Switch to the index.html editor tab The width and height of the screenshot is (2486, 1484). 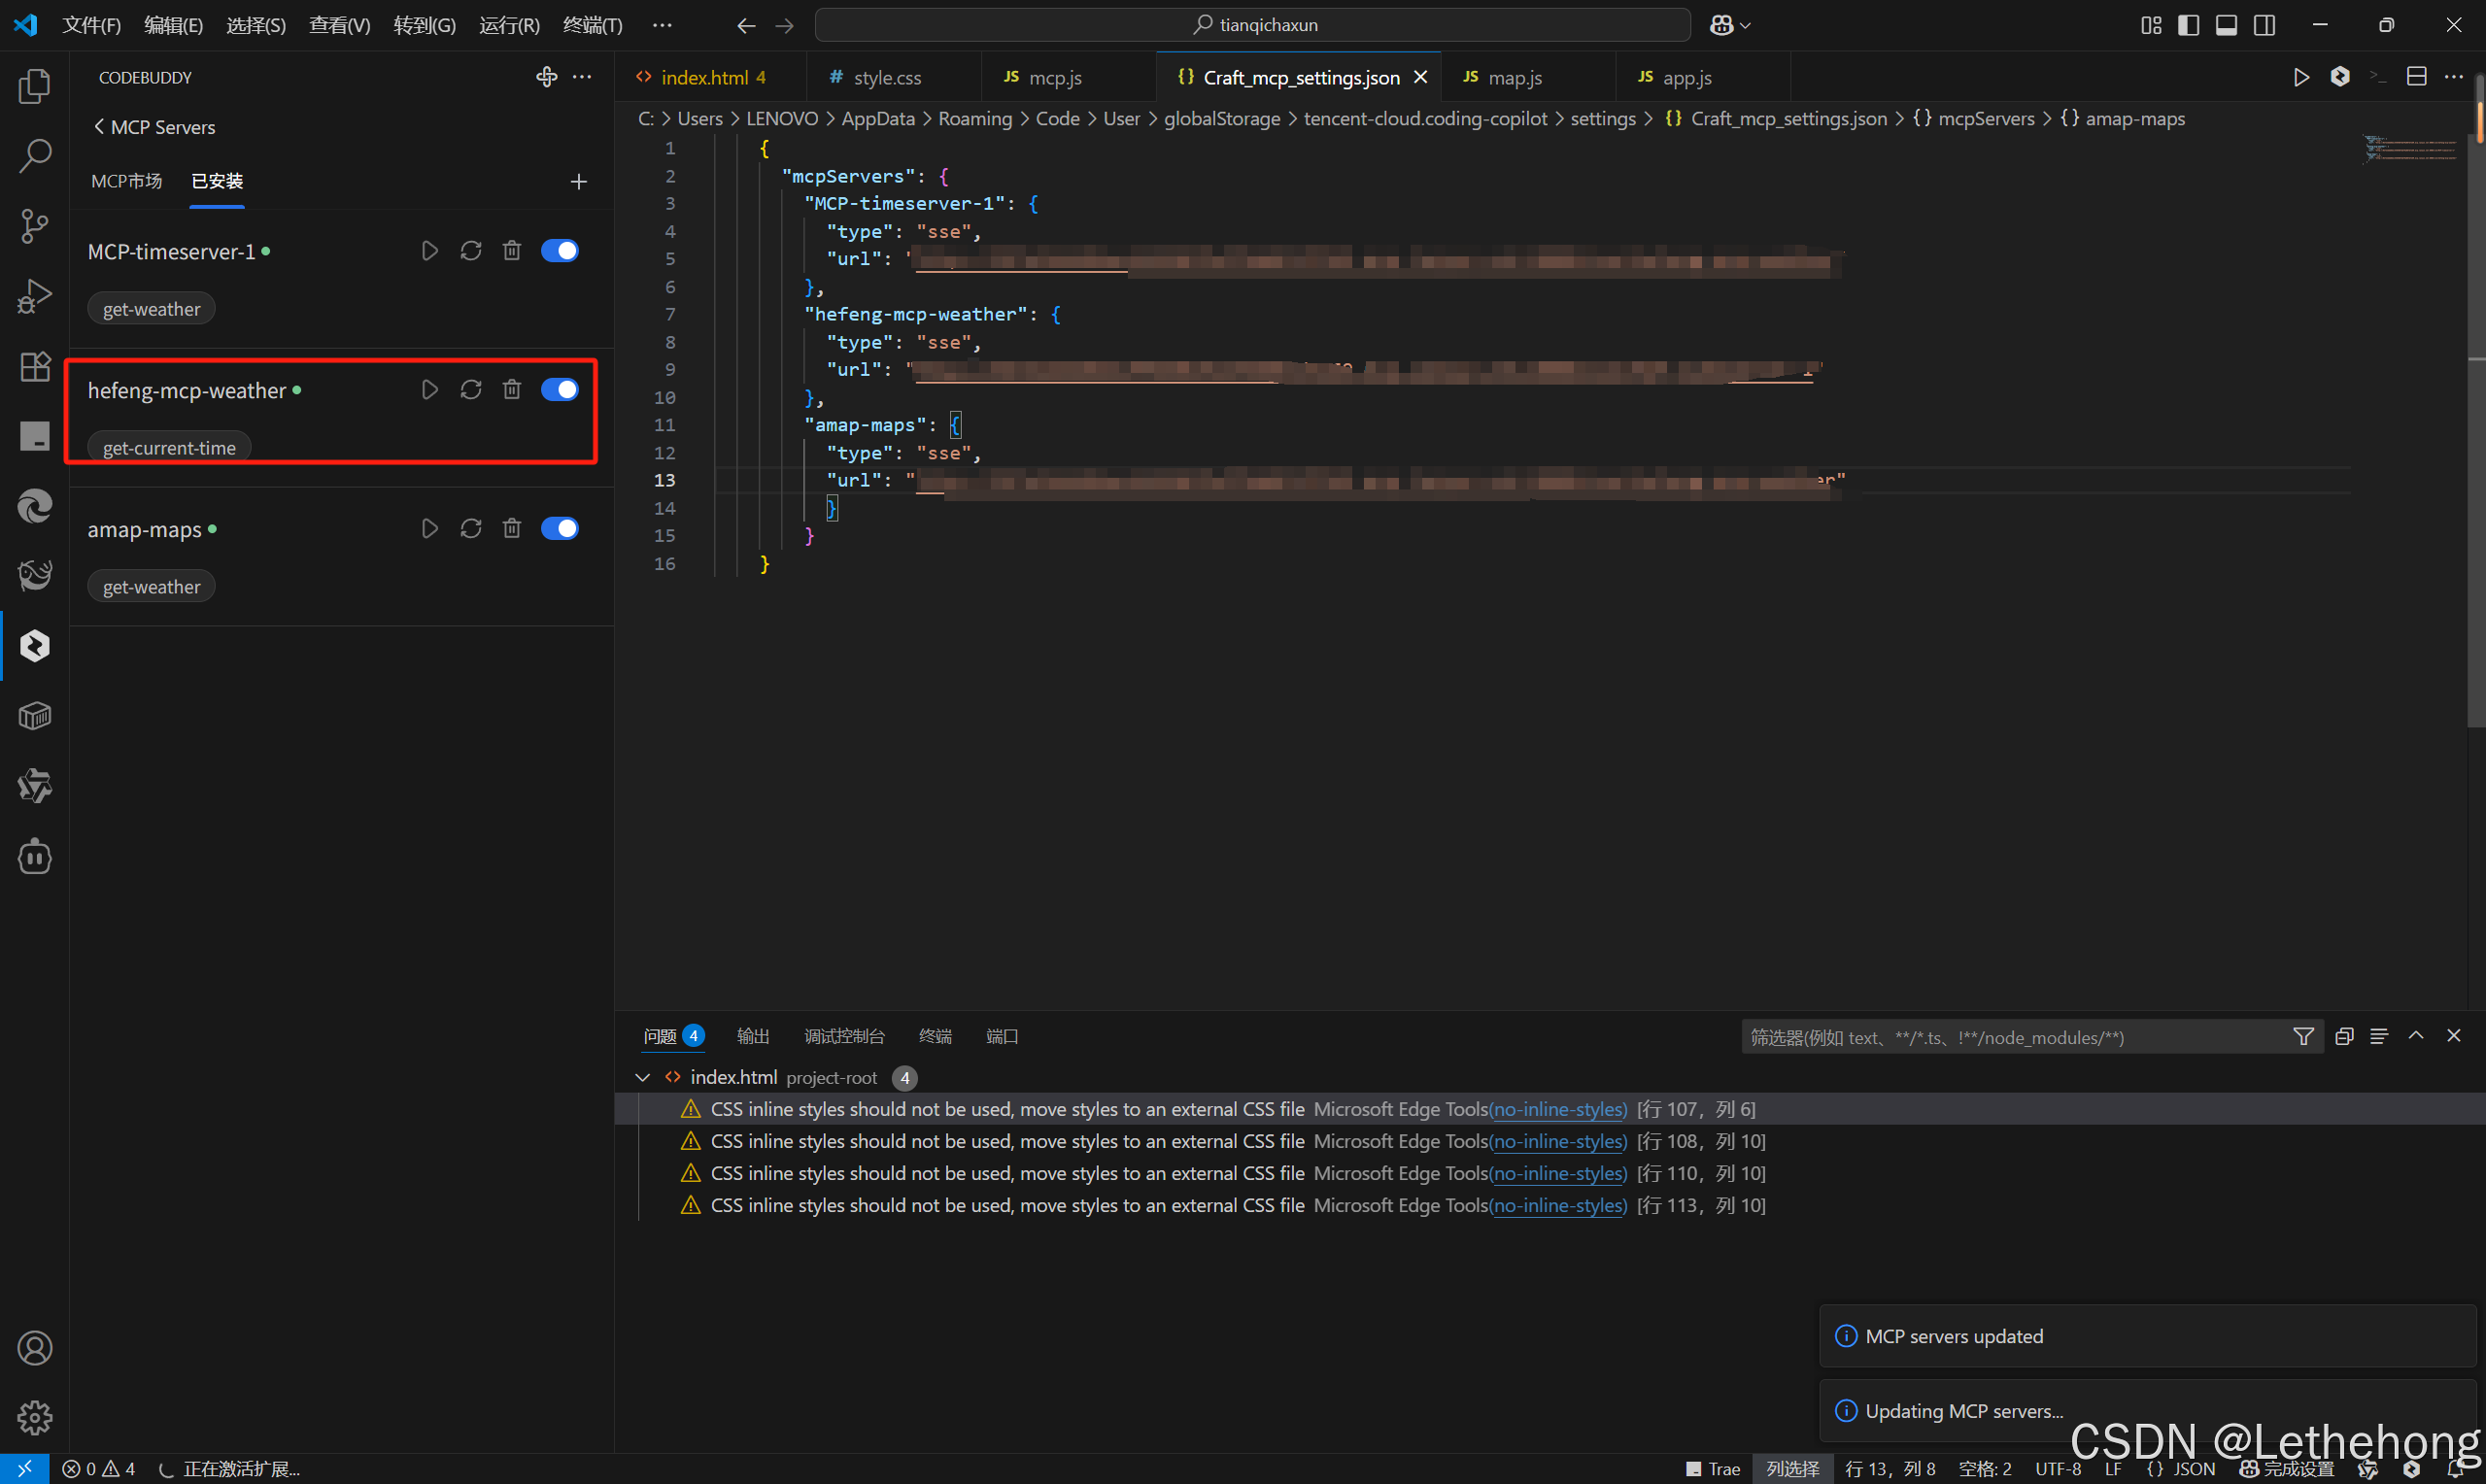pyautogui.click(x=712, y=77)
